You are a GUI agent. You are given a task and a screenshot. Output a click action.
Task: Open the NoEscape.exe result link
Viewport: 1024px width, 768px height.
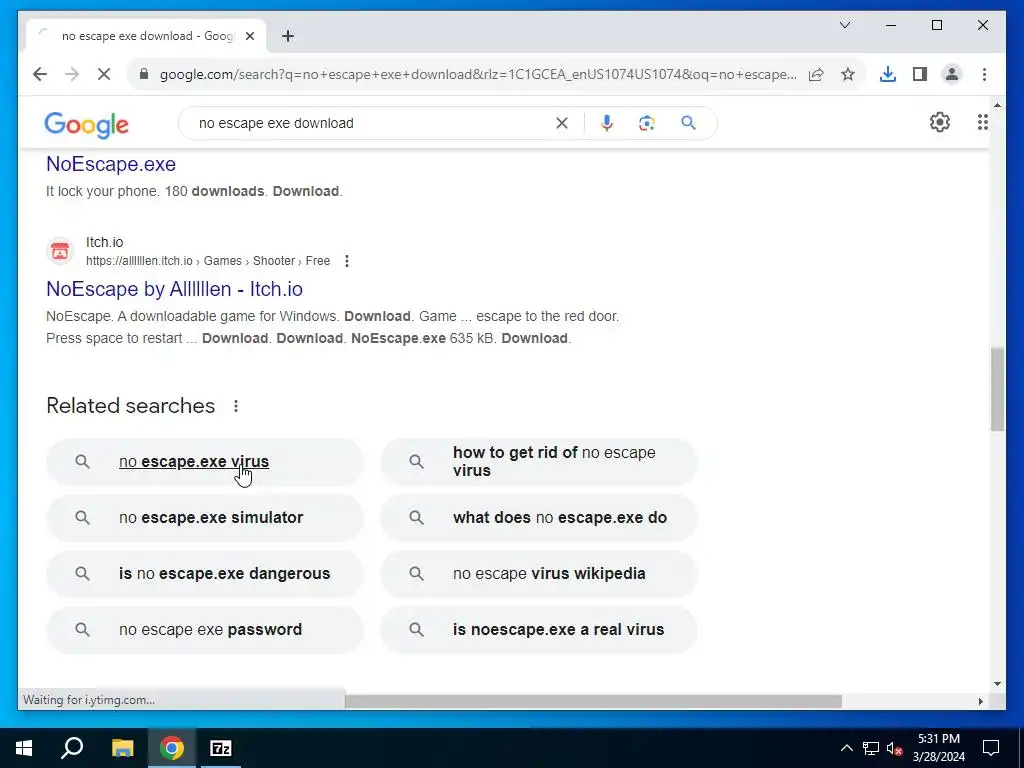[111, 164]
